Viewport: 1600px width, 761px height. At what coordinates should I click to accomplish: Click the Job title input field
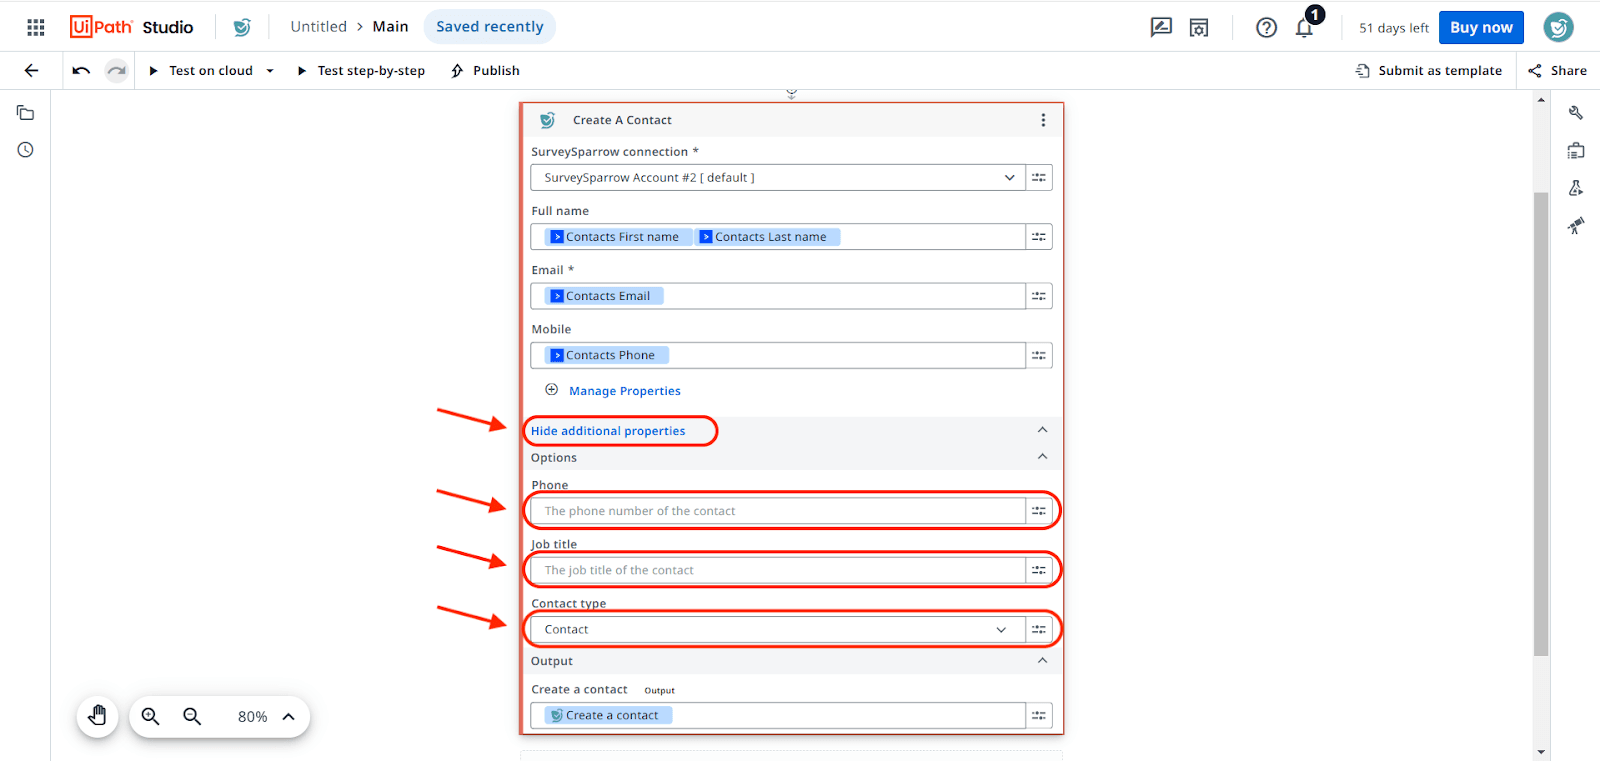click(778, 570)
